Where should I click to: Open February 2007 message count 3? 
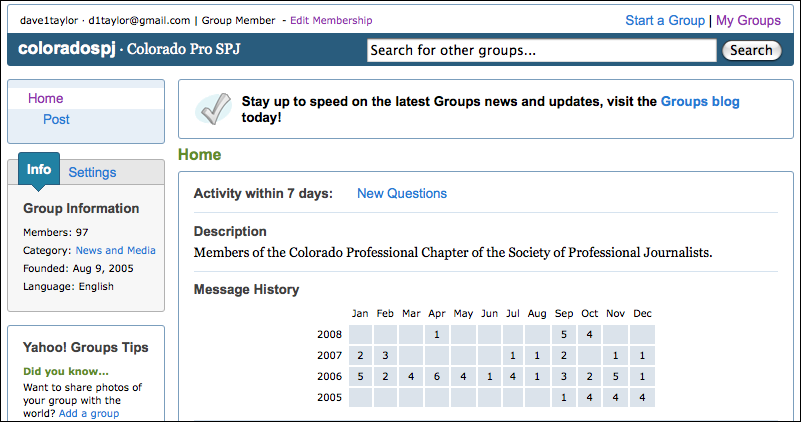(x=385, y=356)
